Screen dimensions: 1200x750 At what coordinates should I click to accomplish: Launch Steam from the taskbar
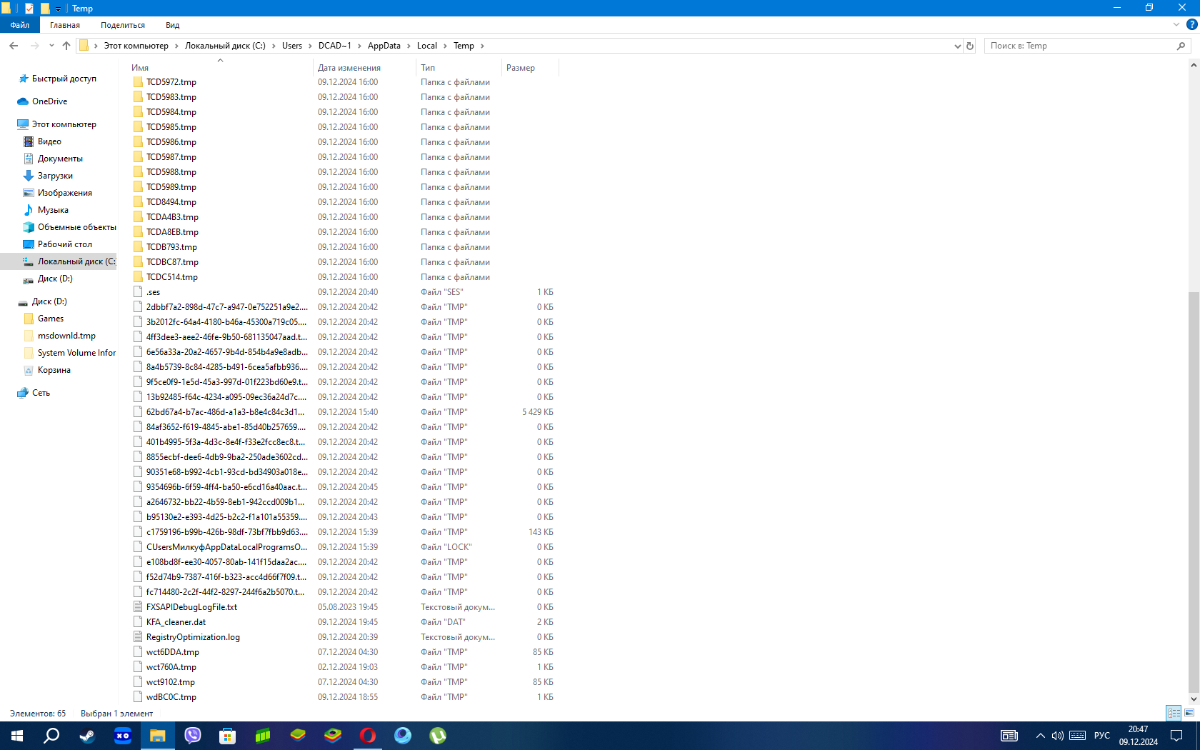tap(87, 735)
